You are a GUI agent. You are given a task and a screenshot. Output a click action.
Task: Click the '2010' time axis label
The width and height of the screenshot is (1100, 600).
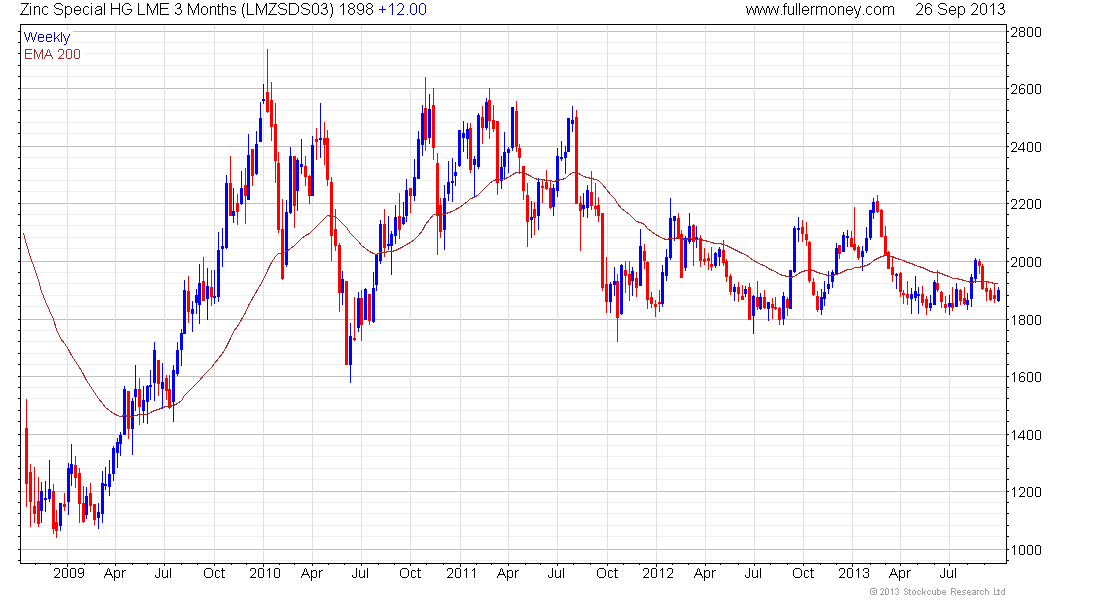(264, 573)
